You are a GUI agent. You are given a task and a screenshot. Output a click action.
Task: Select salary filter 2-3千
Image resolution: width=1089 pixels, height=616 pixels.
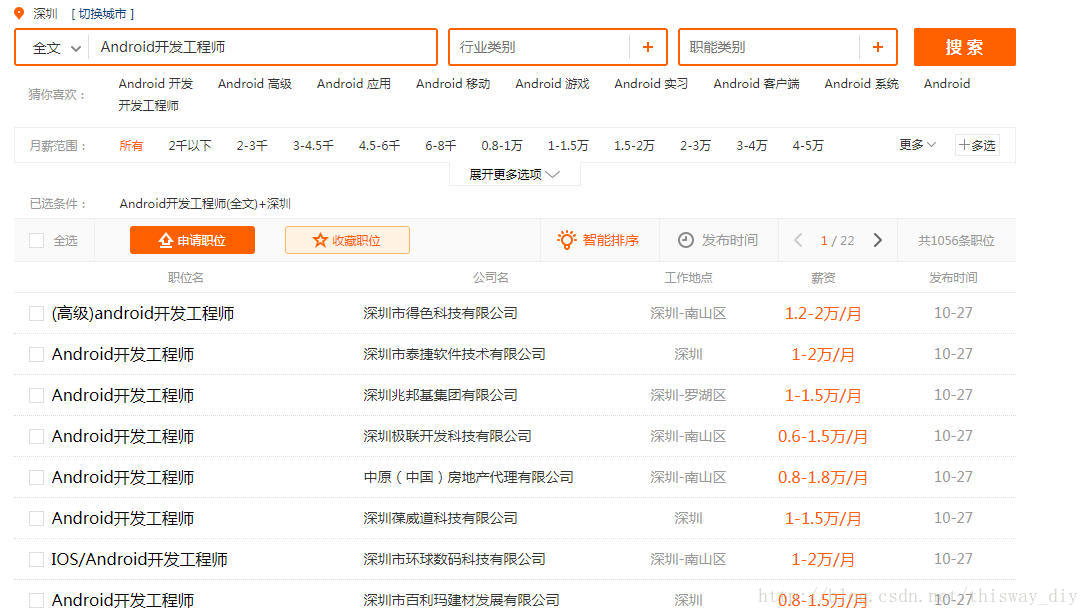coord(251,146)
